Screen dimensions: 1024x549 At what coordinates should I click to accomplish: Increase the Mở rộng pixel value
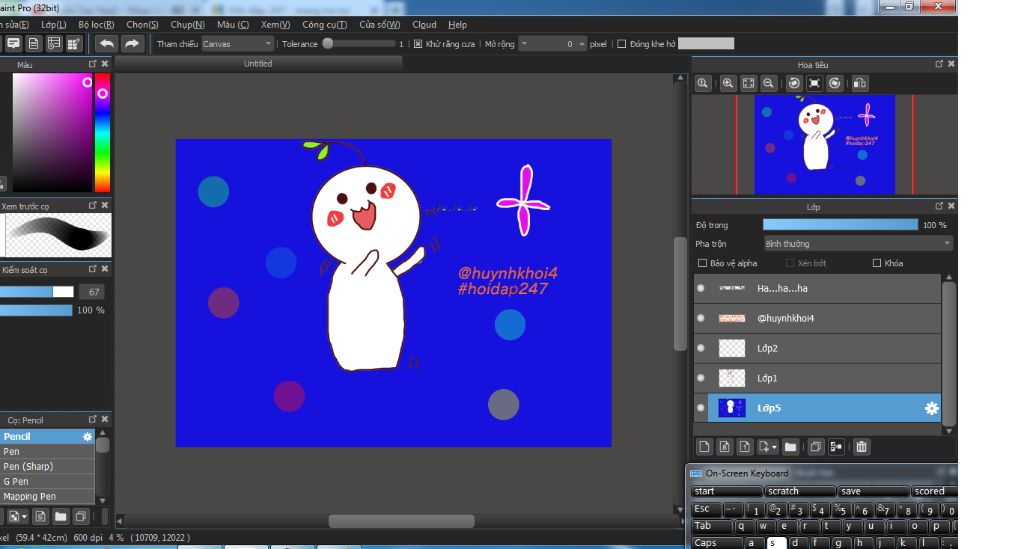[x=581, y=44]
